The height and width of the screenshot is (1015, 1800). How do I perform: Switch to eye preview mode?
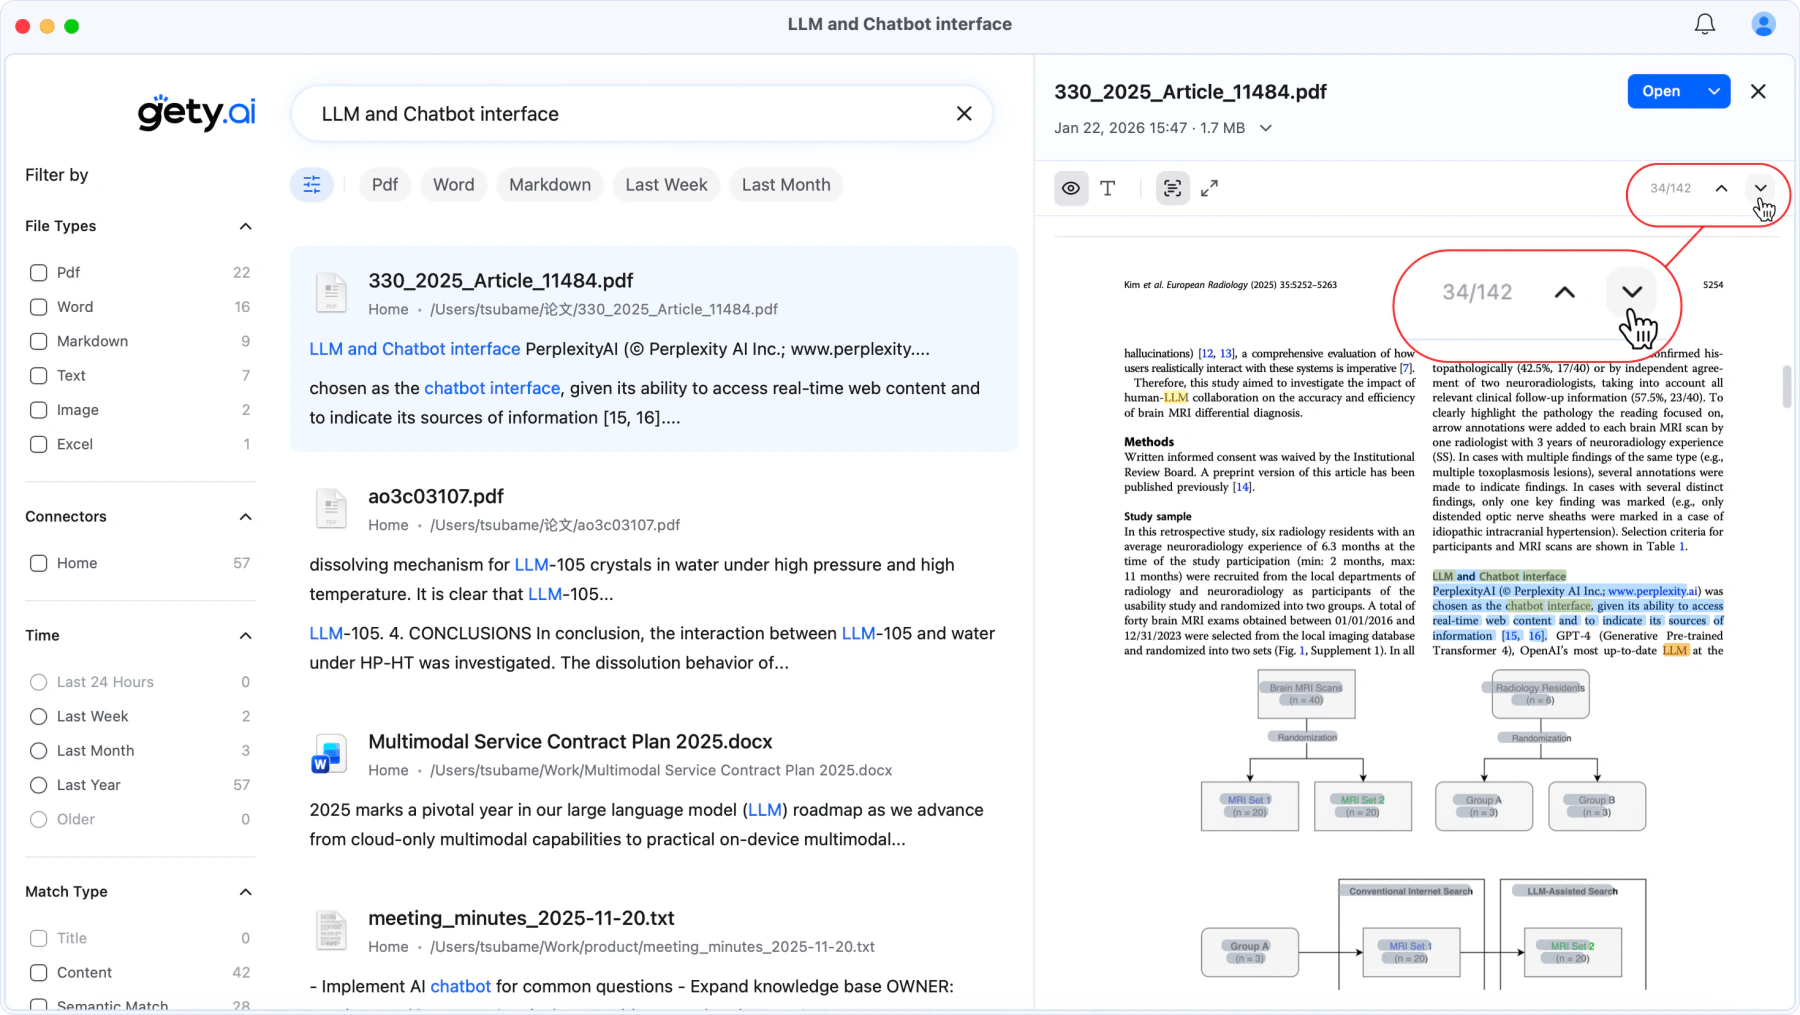(1071, 188)
